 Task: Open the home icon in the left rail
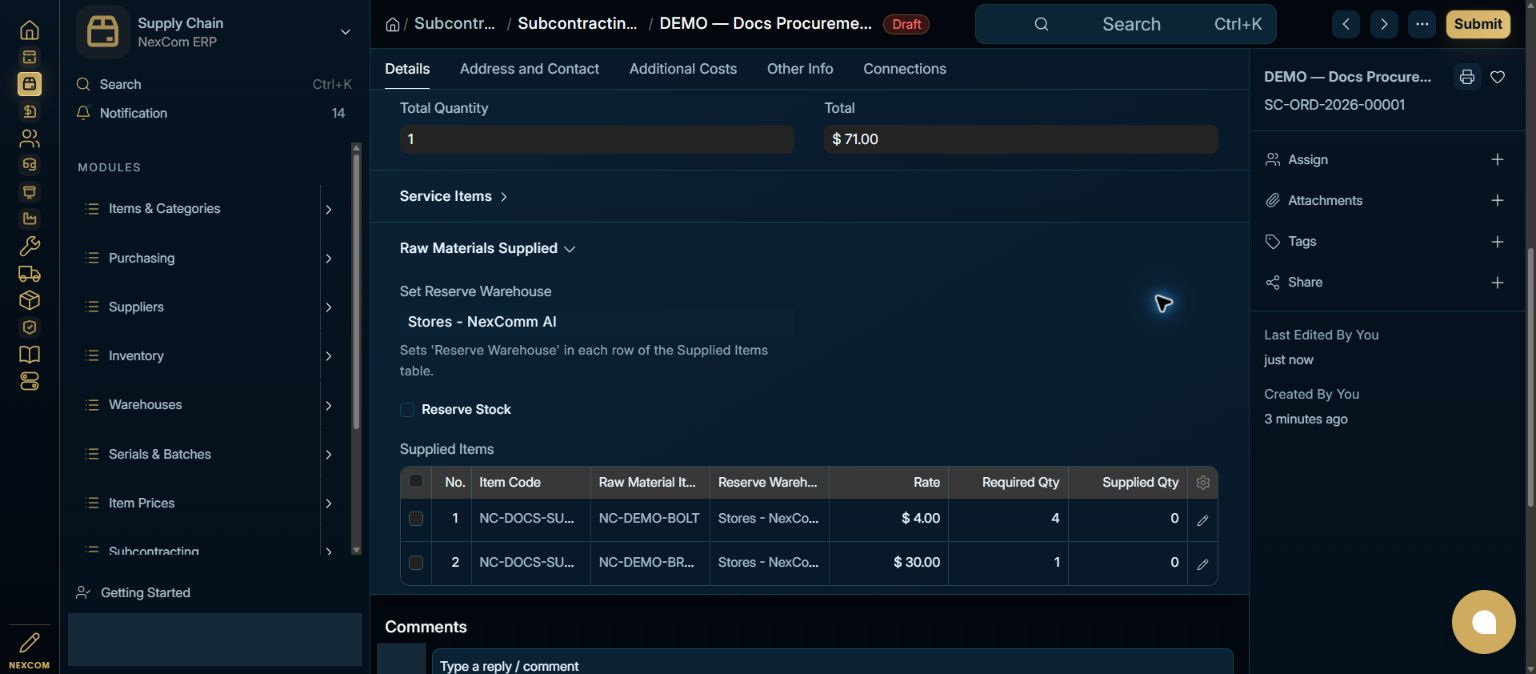click(x=29, y=30)
